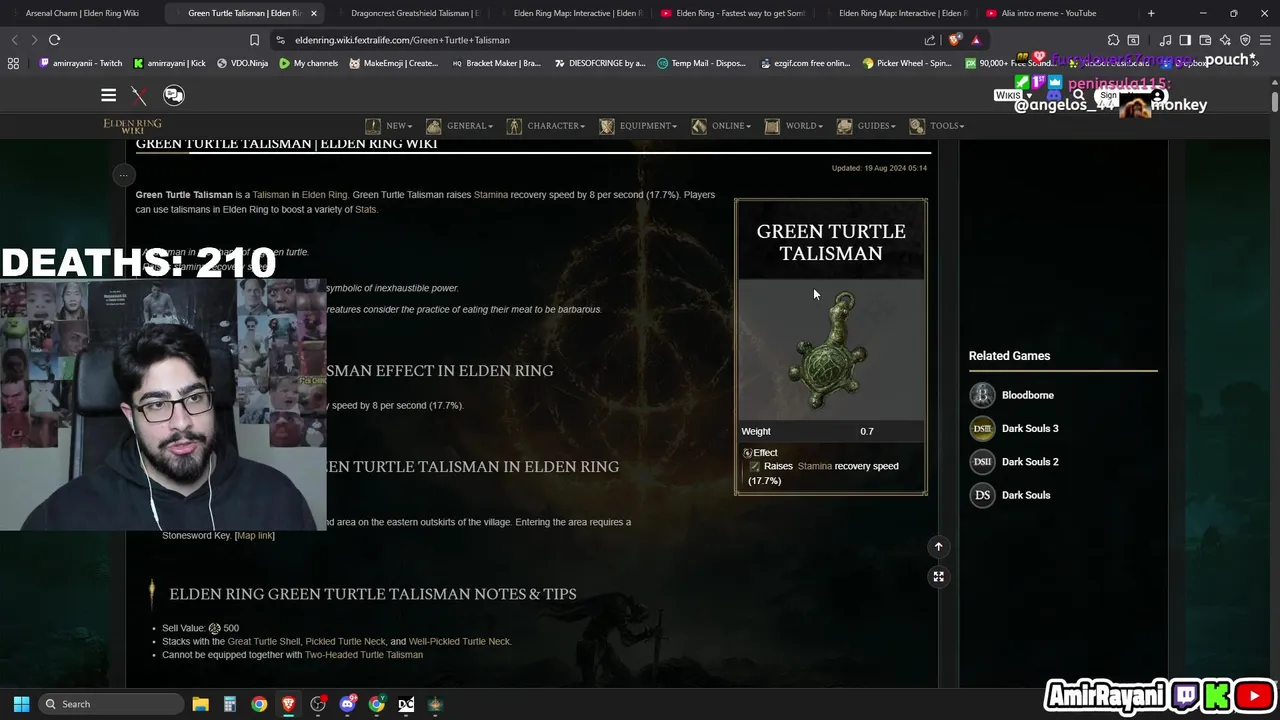
Task: Open the Map link
Action: click(254, 535)
